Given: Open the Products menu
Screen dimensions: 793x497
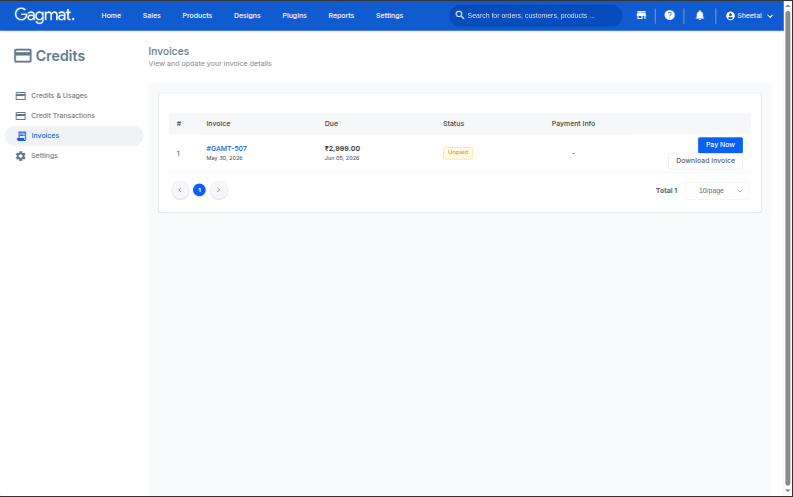Looking at the screenshot, I should coord(197,16).
